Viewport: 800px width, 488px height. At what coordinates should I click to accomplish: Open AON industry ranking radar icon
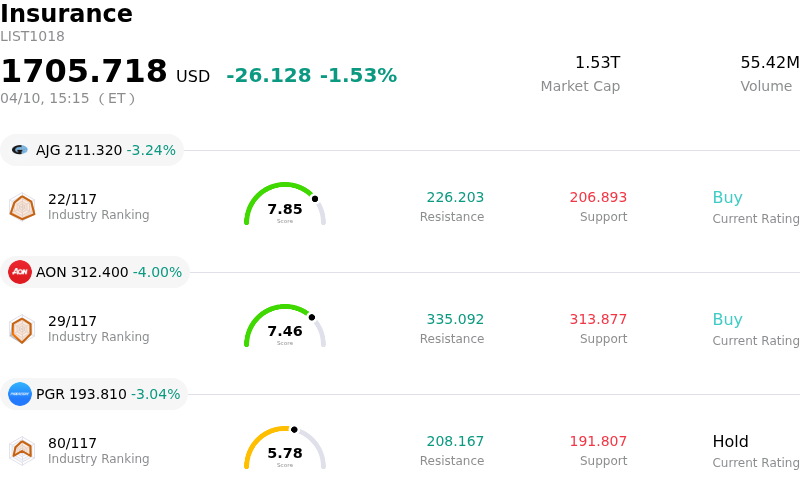pos(22,329)
